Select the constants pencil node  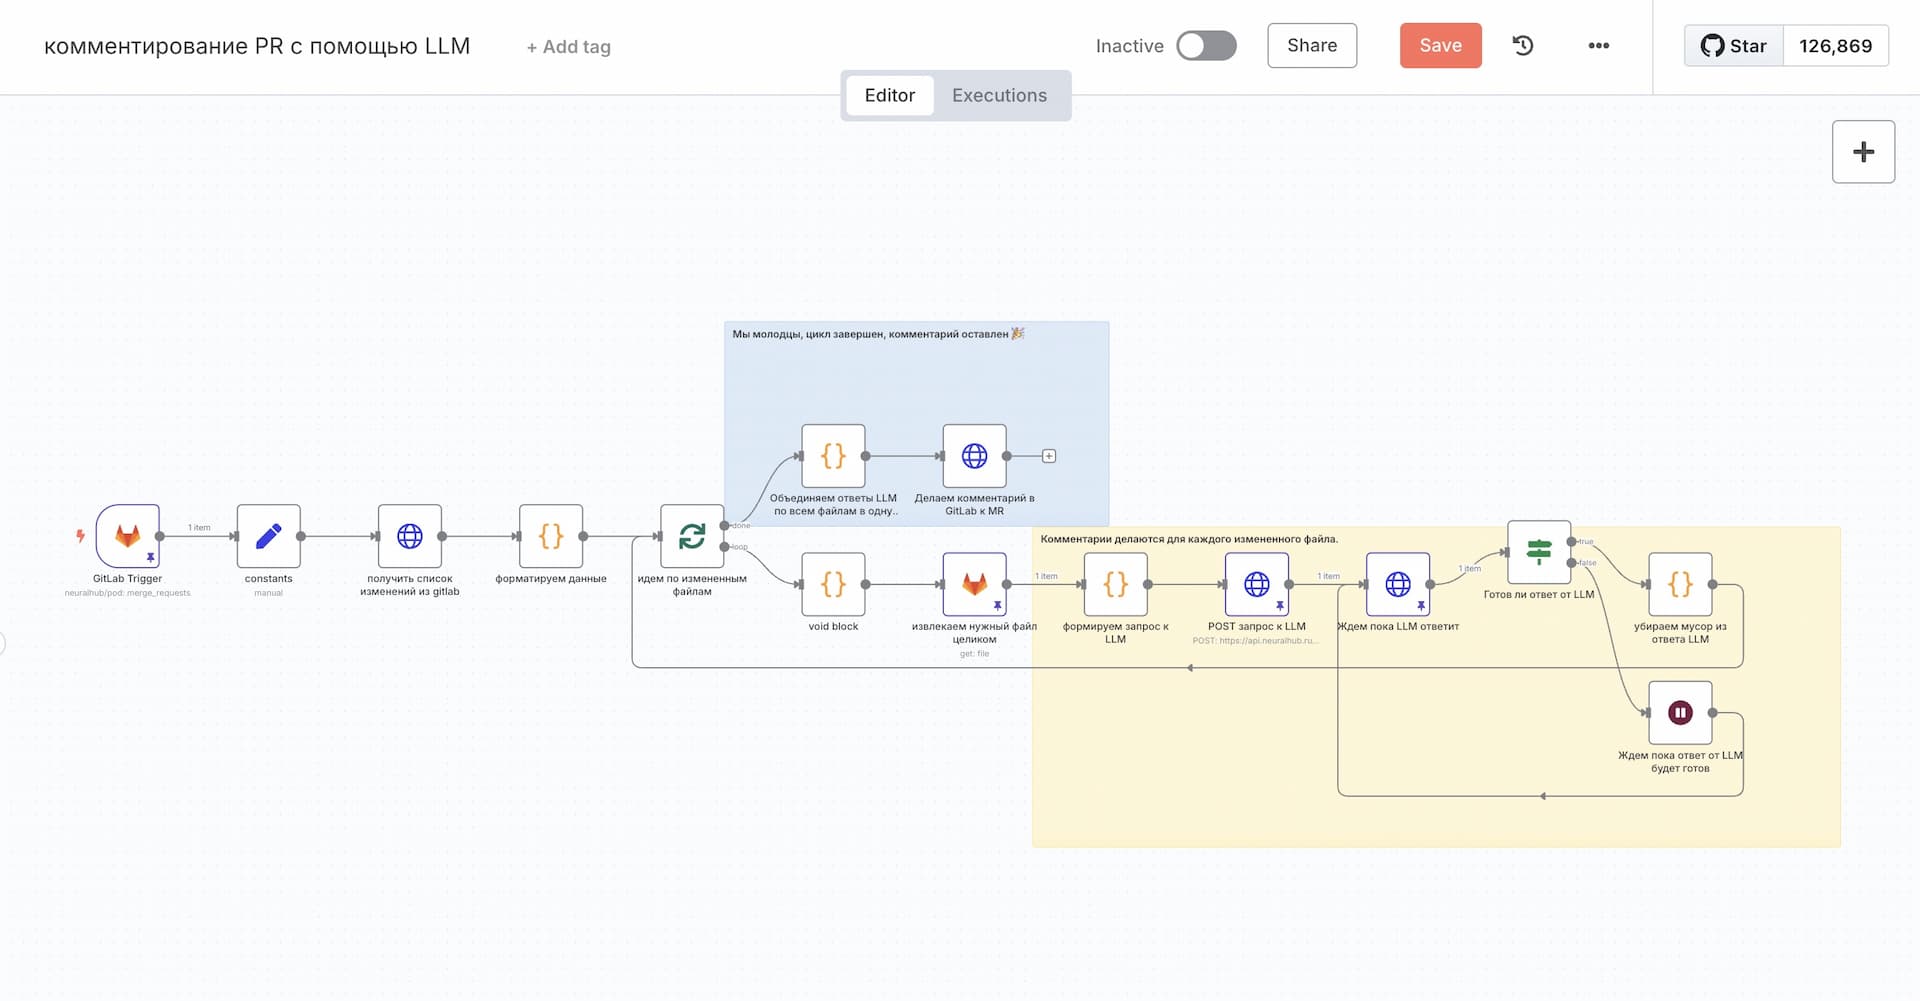268,536
